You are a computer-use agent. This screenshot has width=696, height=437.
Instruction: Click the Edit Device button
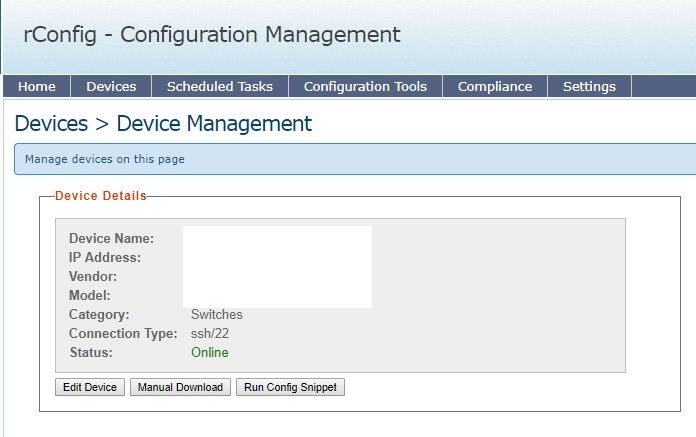(90, 387)
